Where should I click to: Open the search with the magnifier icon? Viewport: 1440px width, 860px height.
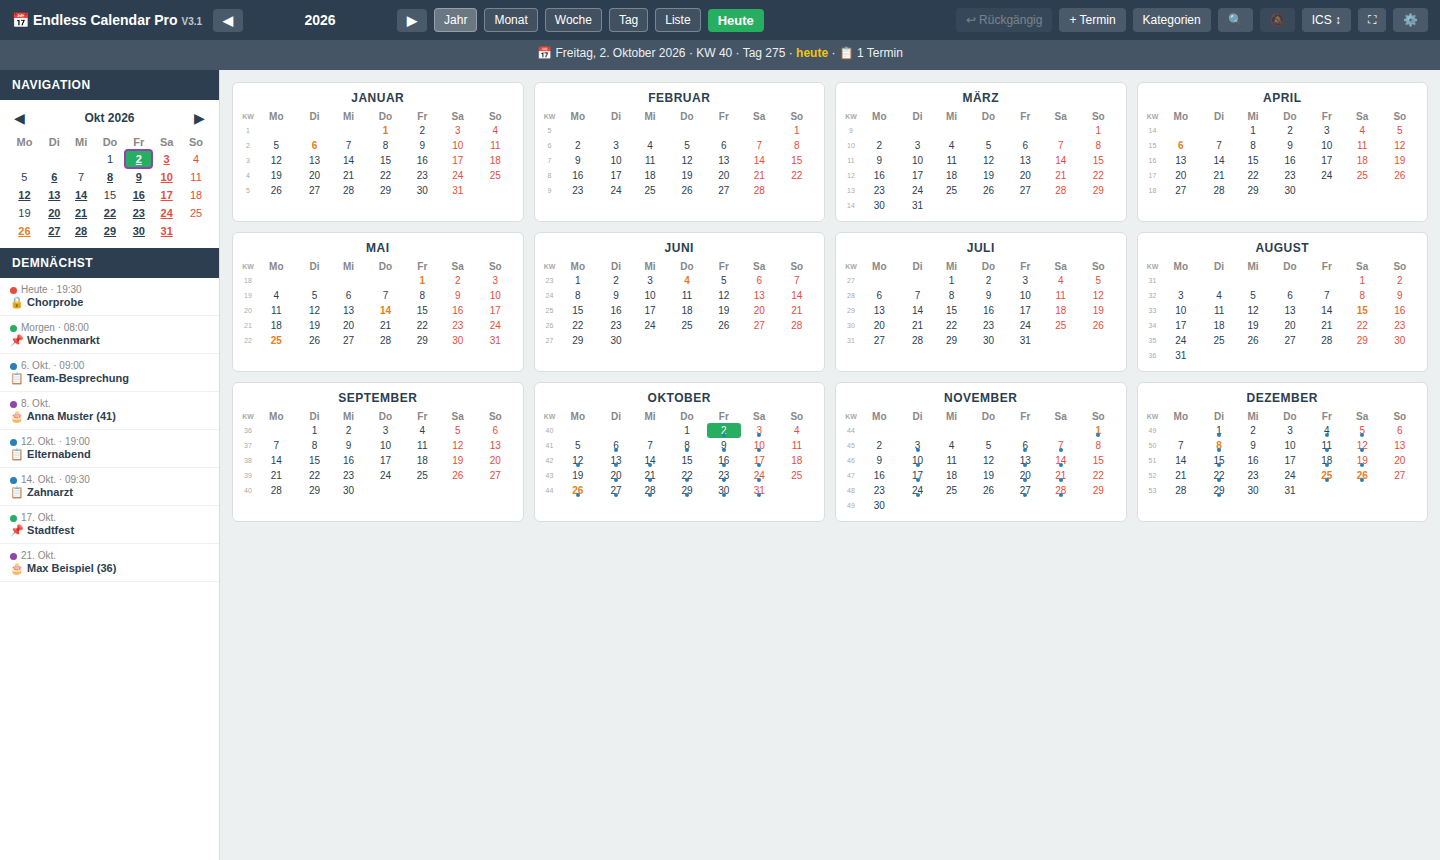point(1235,20)
